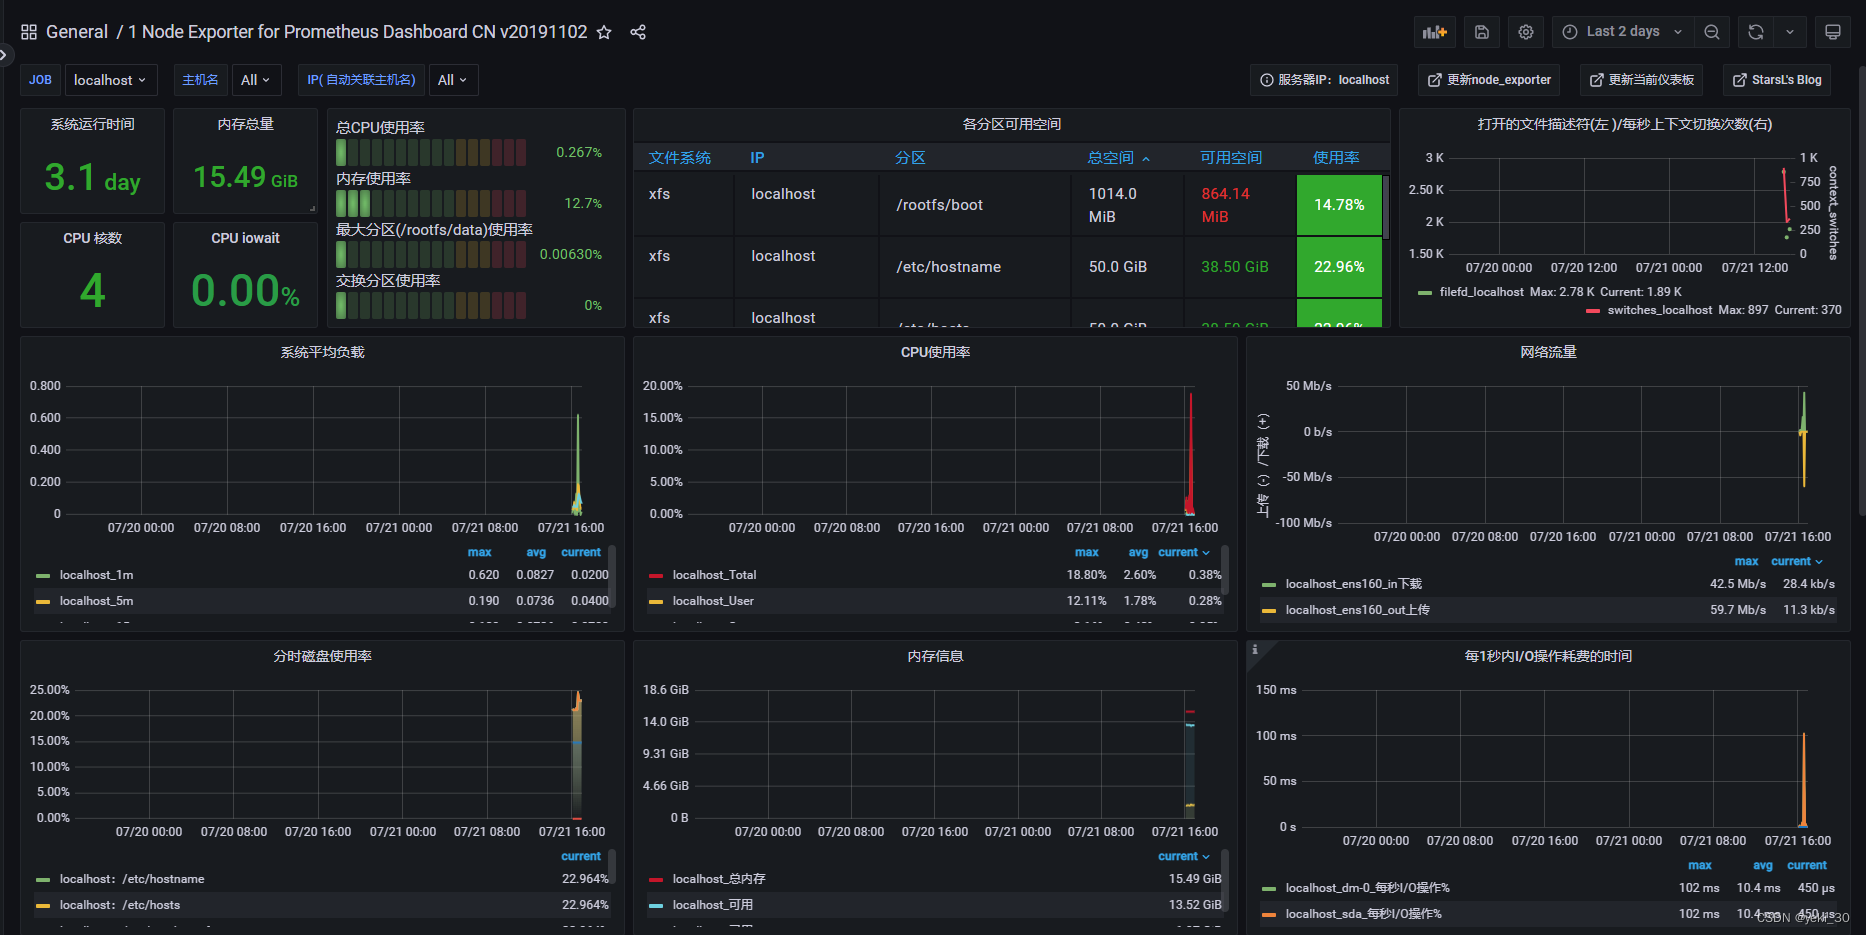Toggle localhost_总内存 memory series

click(x=719, y=879)
